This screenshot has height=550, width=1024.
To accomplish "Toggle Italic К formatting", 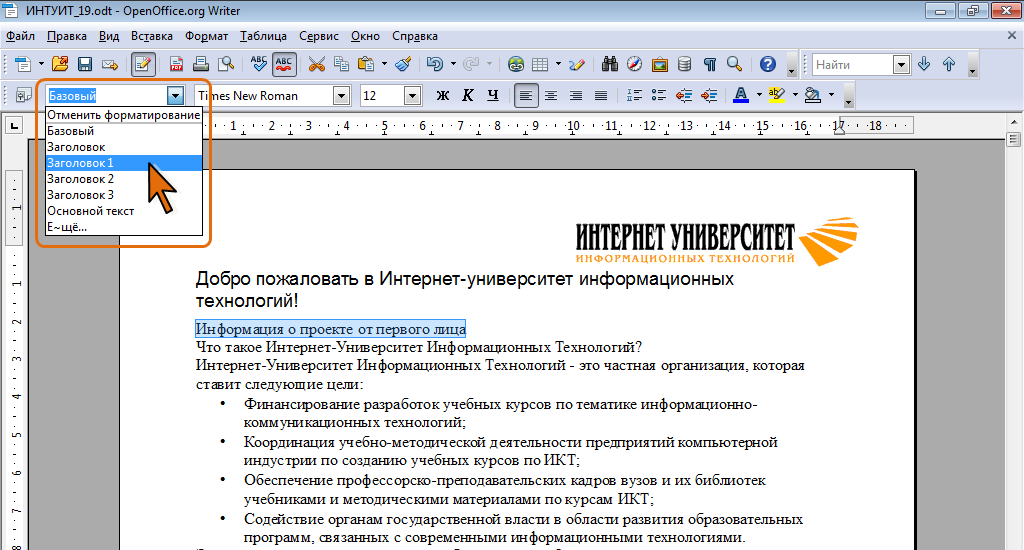I will [x=468, y=95].
